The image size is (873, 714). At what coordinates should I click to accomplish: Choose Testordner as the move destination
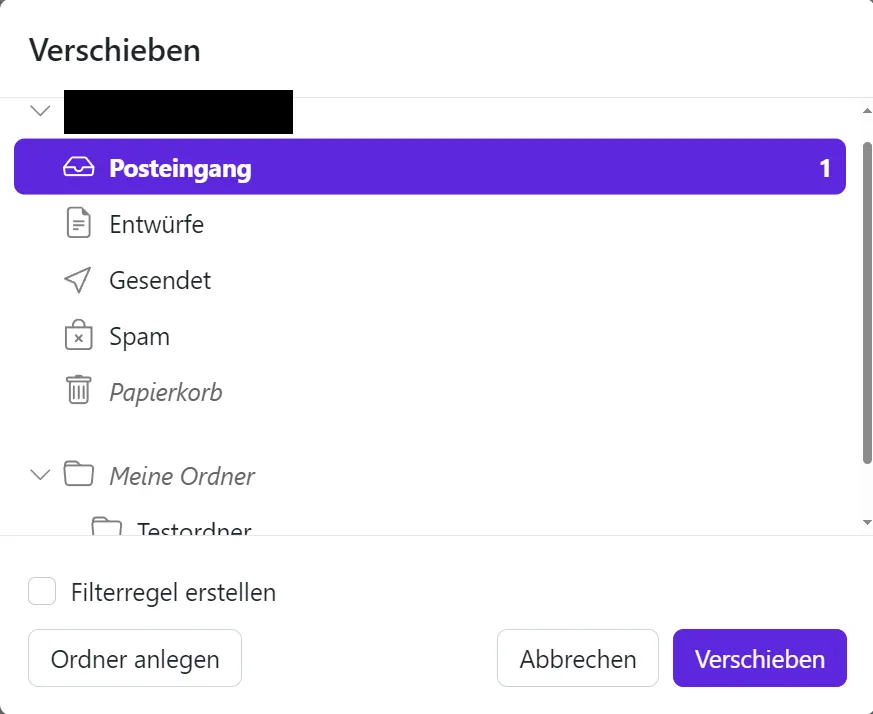coord(192,528)
